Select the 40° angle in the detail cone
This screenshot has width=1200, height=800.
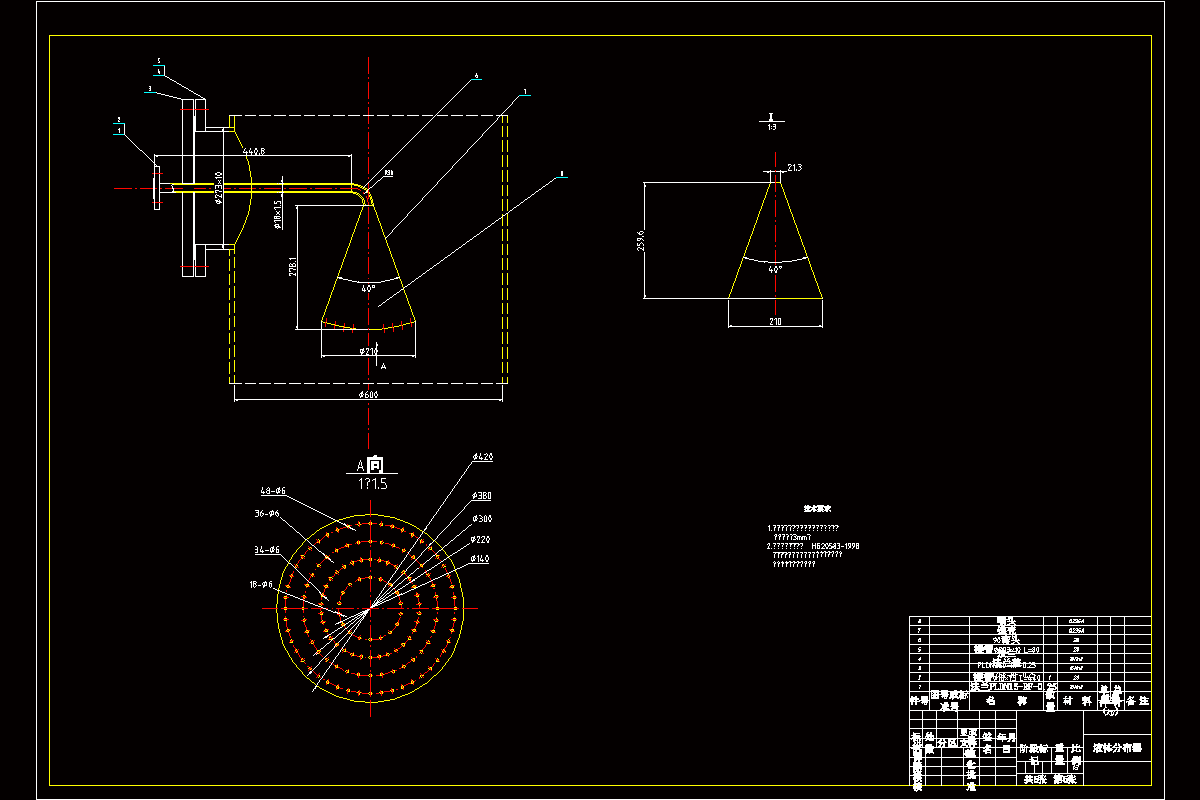775,268
